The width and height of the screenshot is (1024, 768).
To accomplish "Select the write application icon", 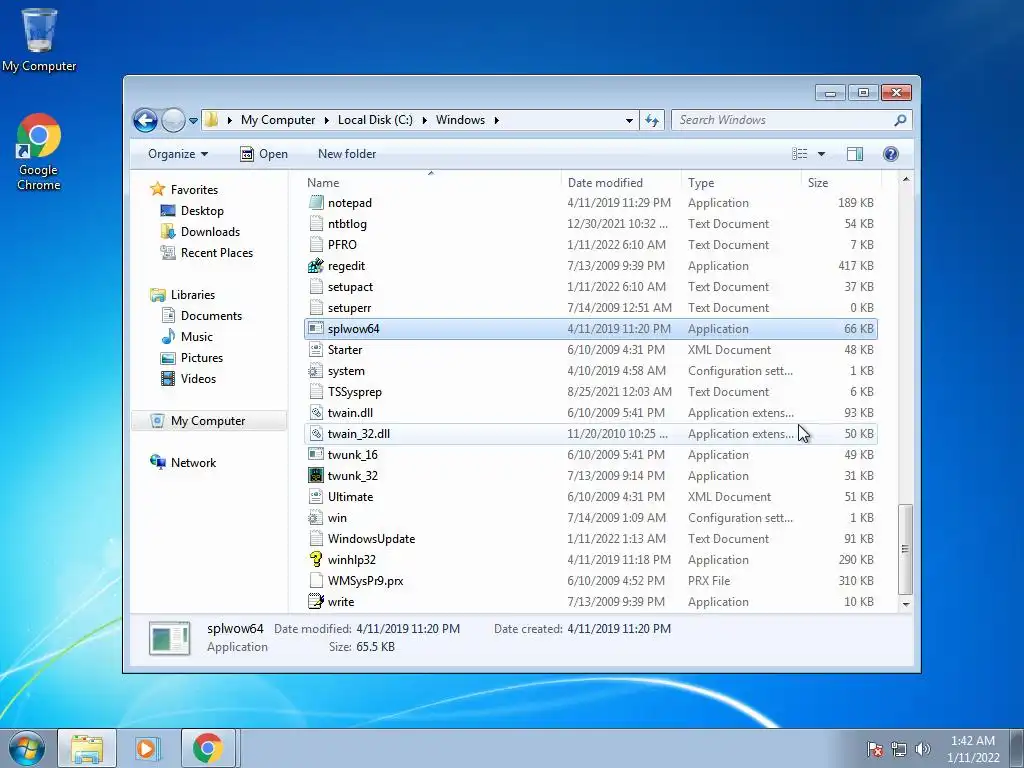I will click(316, 601).
